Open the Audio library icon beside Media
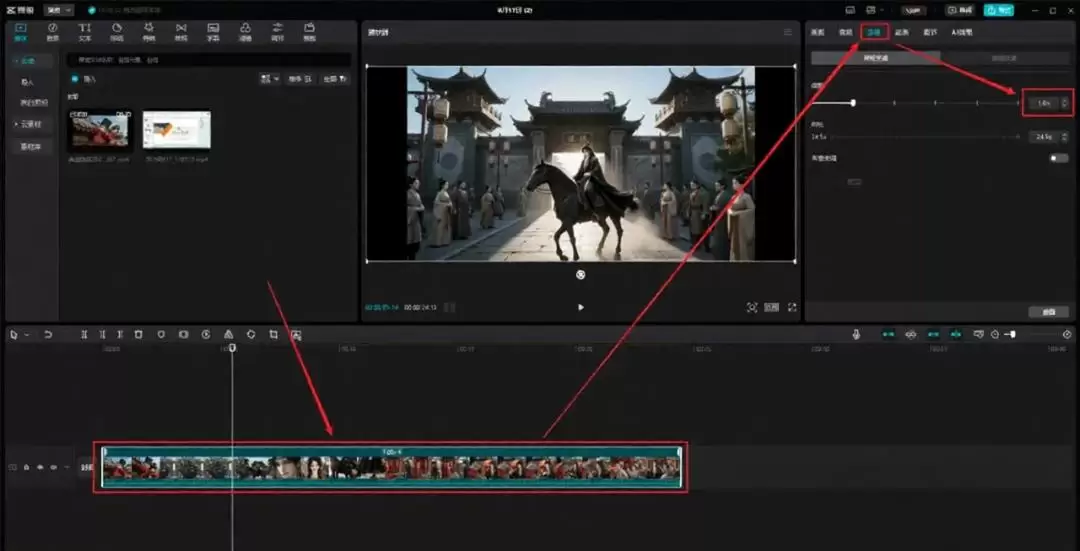The width and height of the screenshot is (1080, 551). (x=52, y=32)
